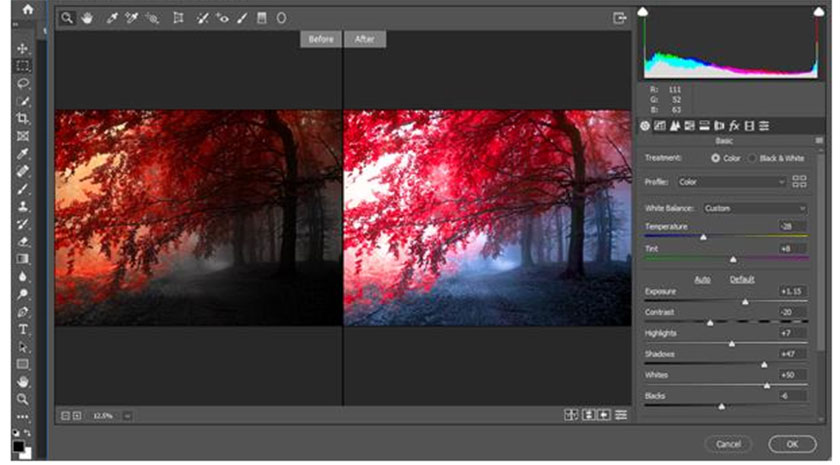Screen dimensions: 840x465
Task: Open preview preferences menu icon
Action: click(x=621, y=415)
